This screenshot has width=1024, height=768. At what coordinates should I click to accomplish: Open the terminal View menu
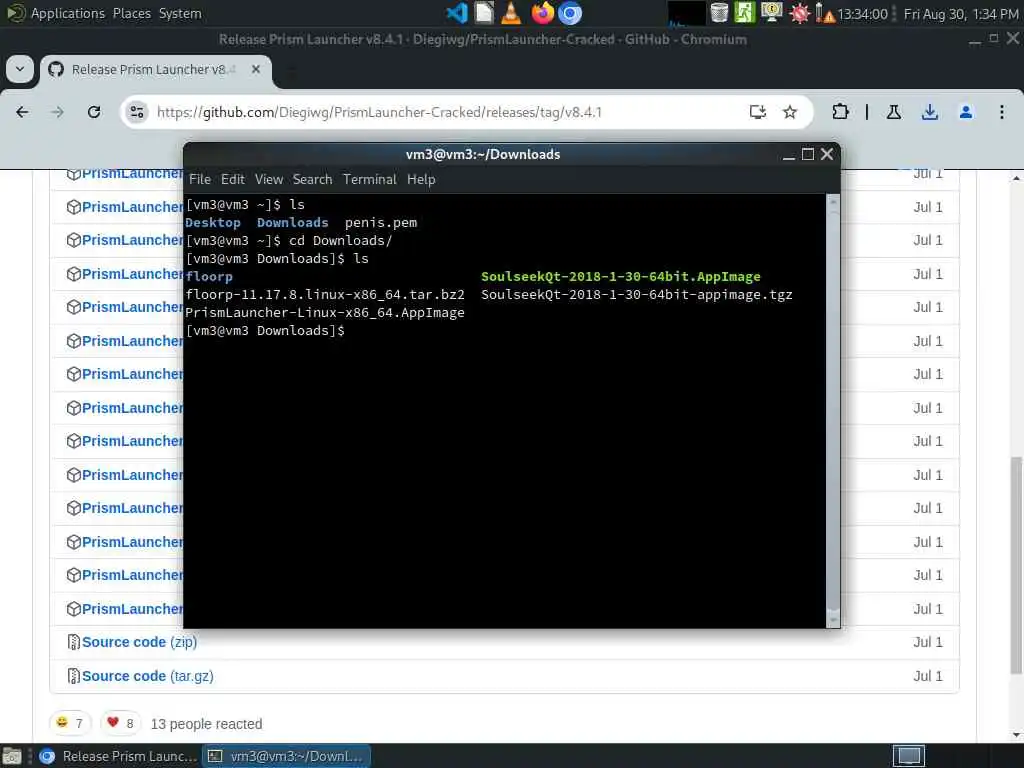coord(268,179)
